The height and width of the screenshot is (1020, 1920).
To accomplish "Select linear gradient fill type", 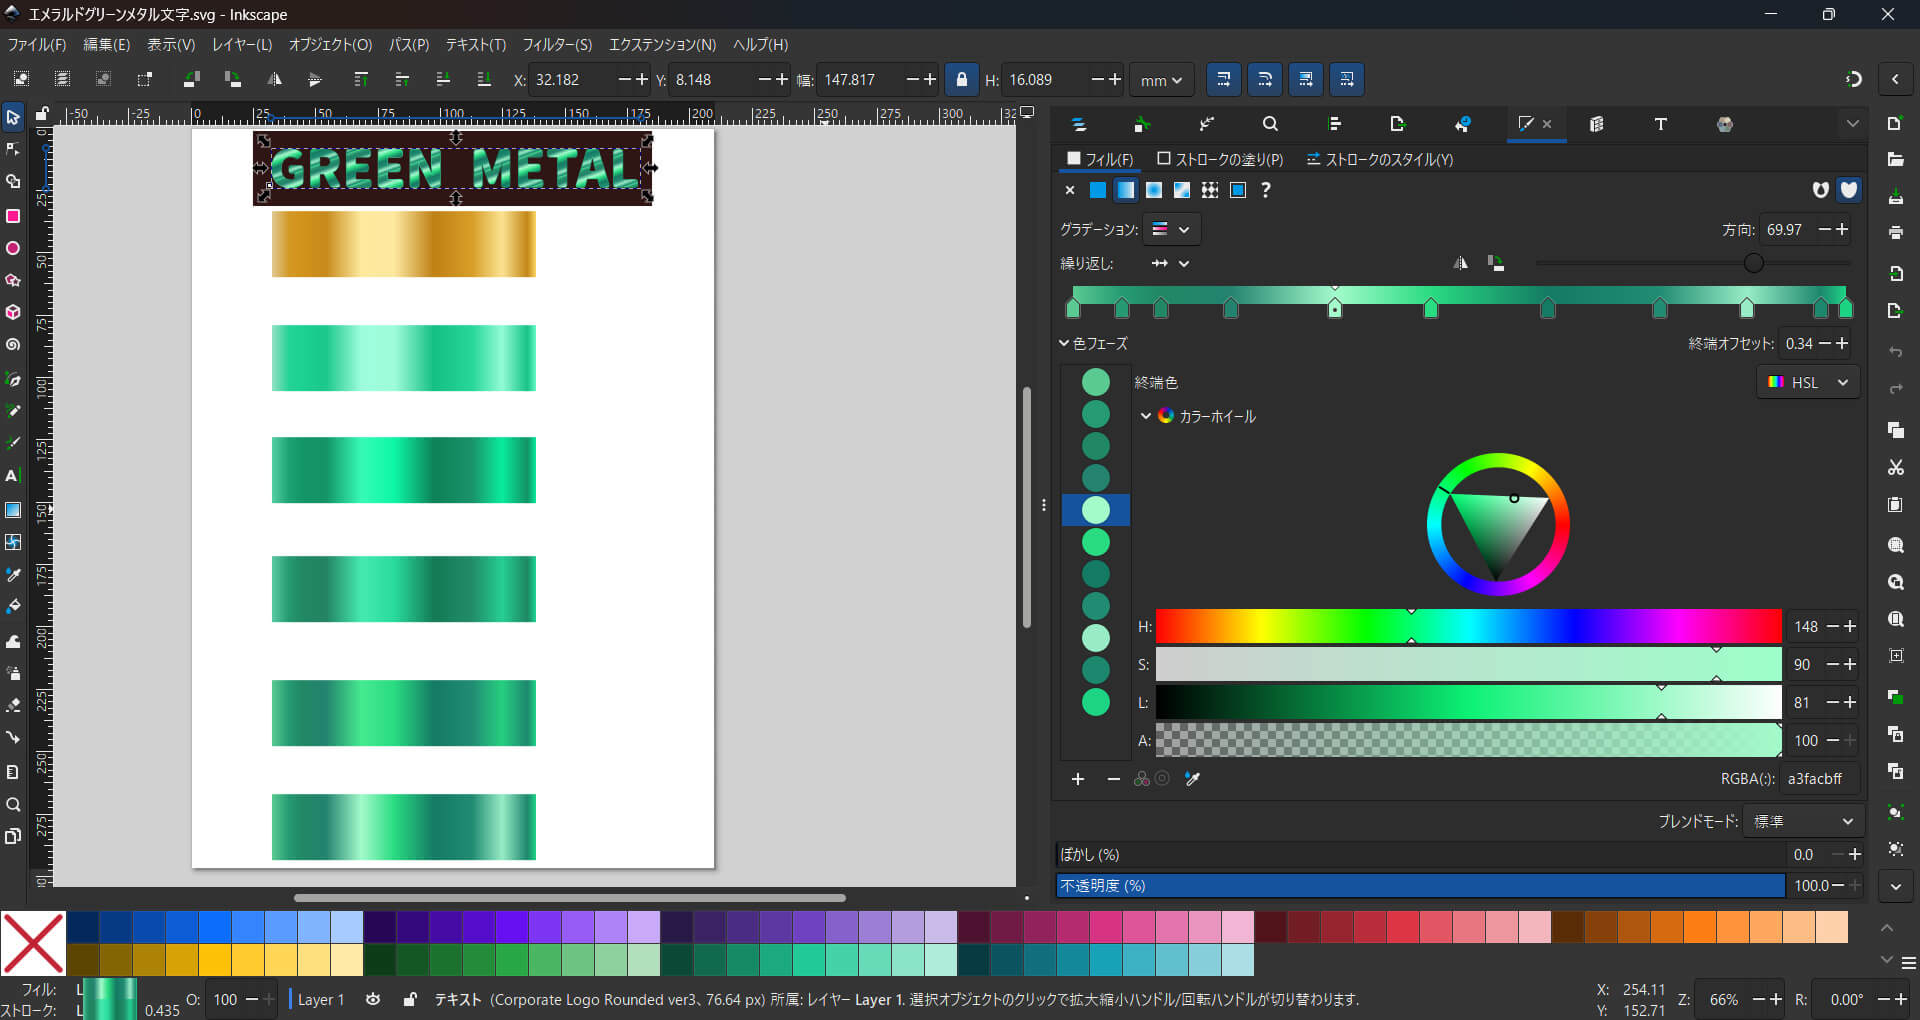I will [x=1126, y=190].
